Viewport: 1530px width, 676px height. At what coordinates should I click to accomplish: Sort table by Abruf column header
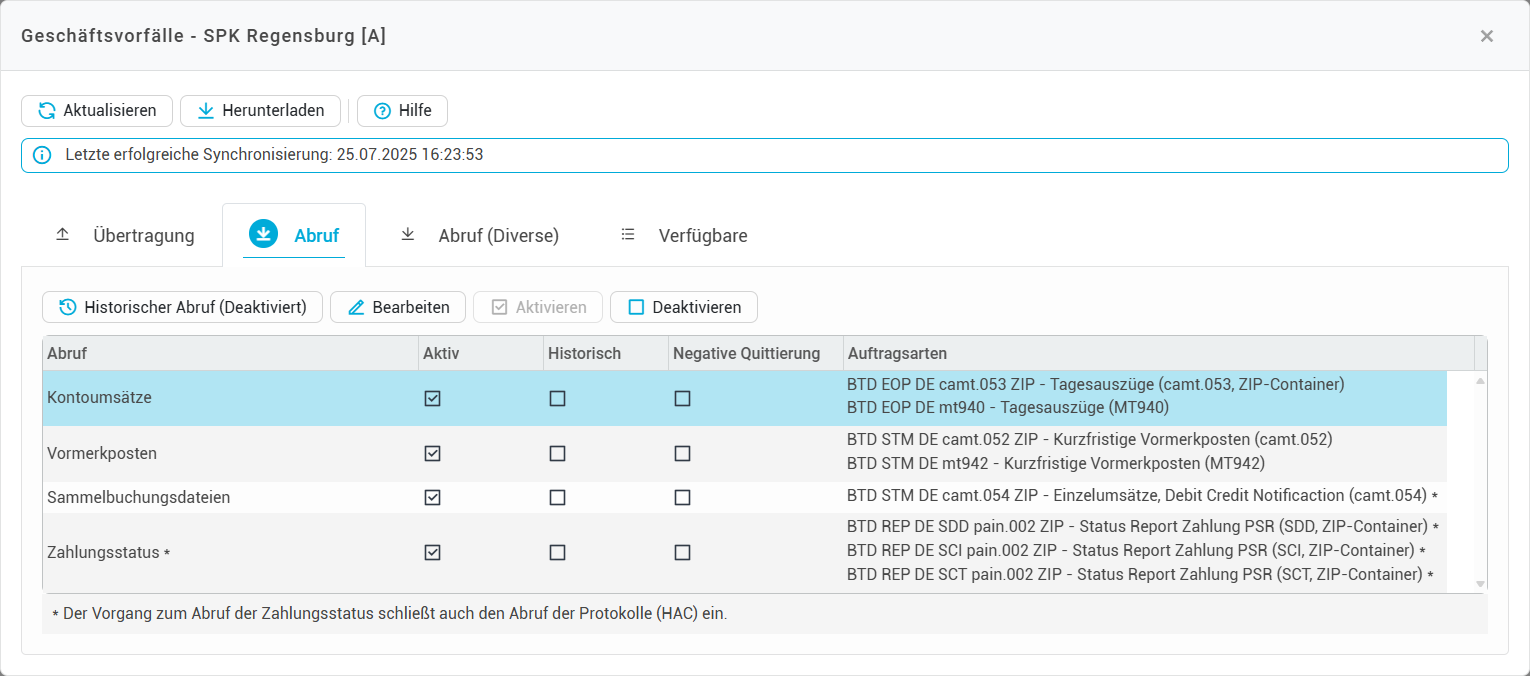[x=230, y=353]
